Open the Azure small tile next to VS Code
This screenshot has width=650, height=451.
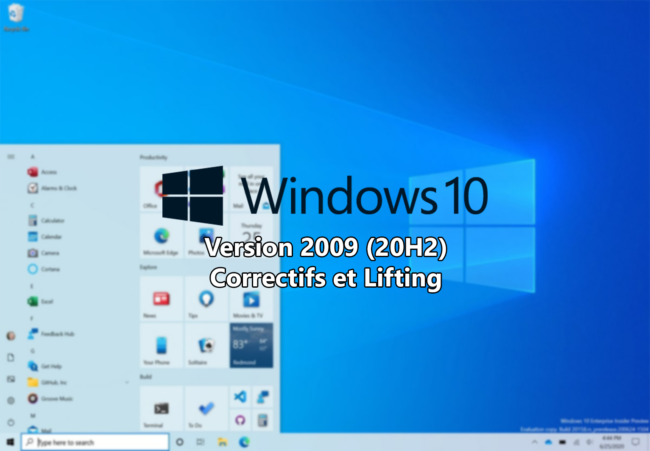(263, 397)
